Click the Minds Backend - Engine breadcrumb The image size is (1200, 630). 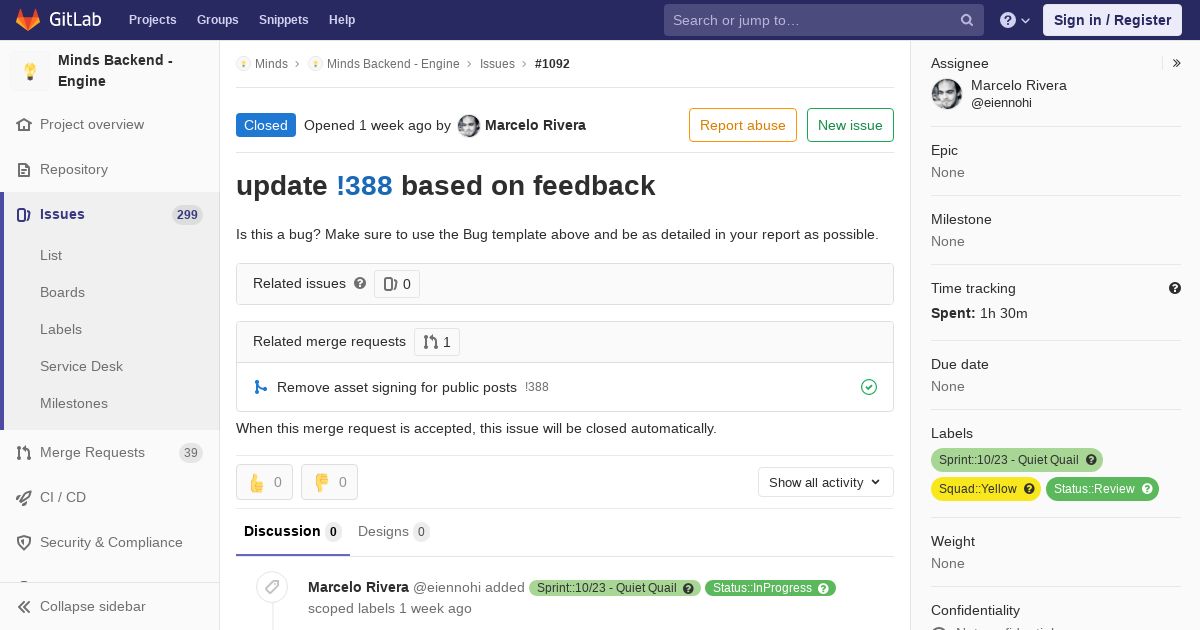pos(393,63)
